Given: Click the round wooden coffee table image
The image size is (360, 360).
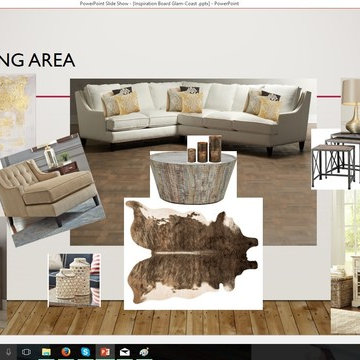Looking at the screenshot, I should (193, 177).
